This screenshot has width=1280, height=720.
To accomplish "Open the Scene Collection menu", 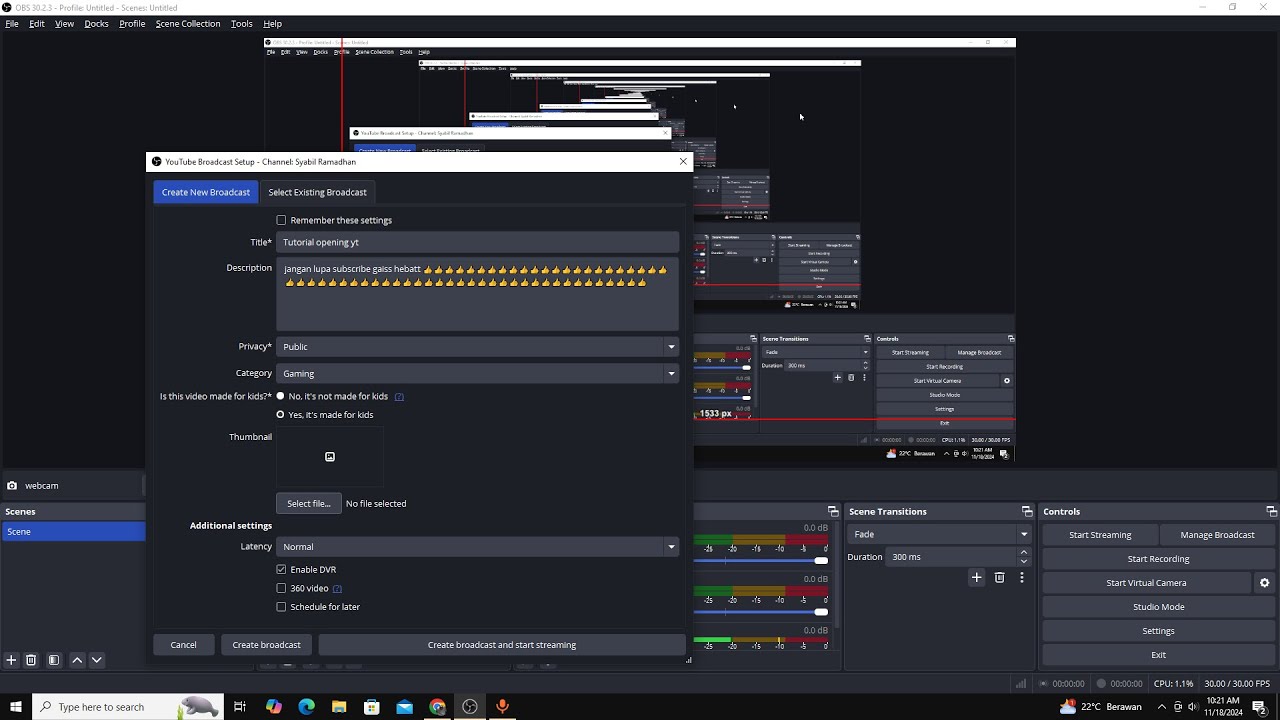I will pos(188,23).
